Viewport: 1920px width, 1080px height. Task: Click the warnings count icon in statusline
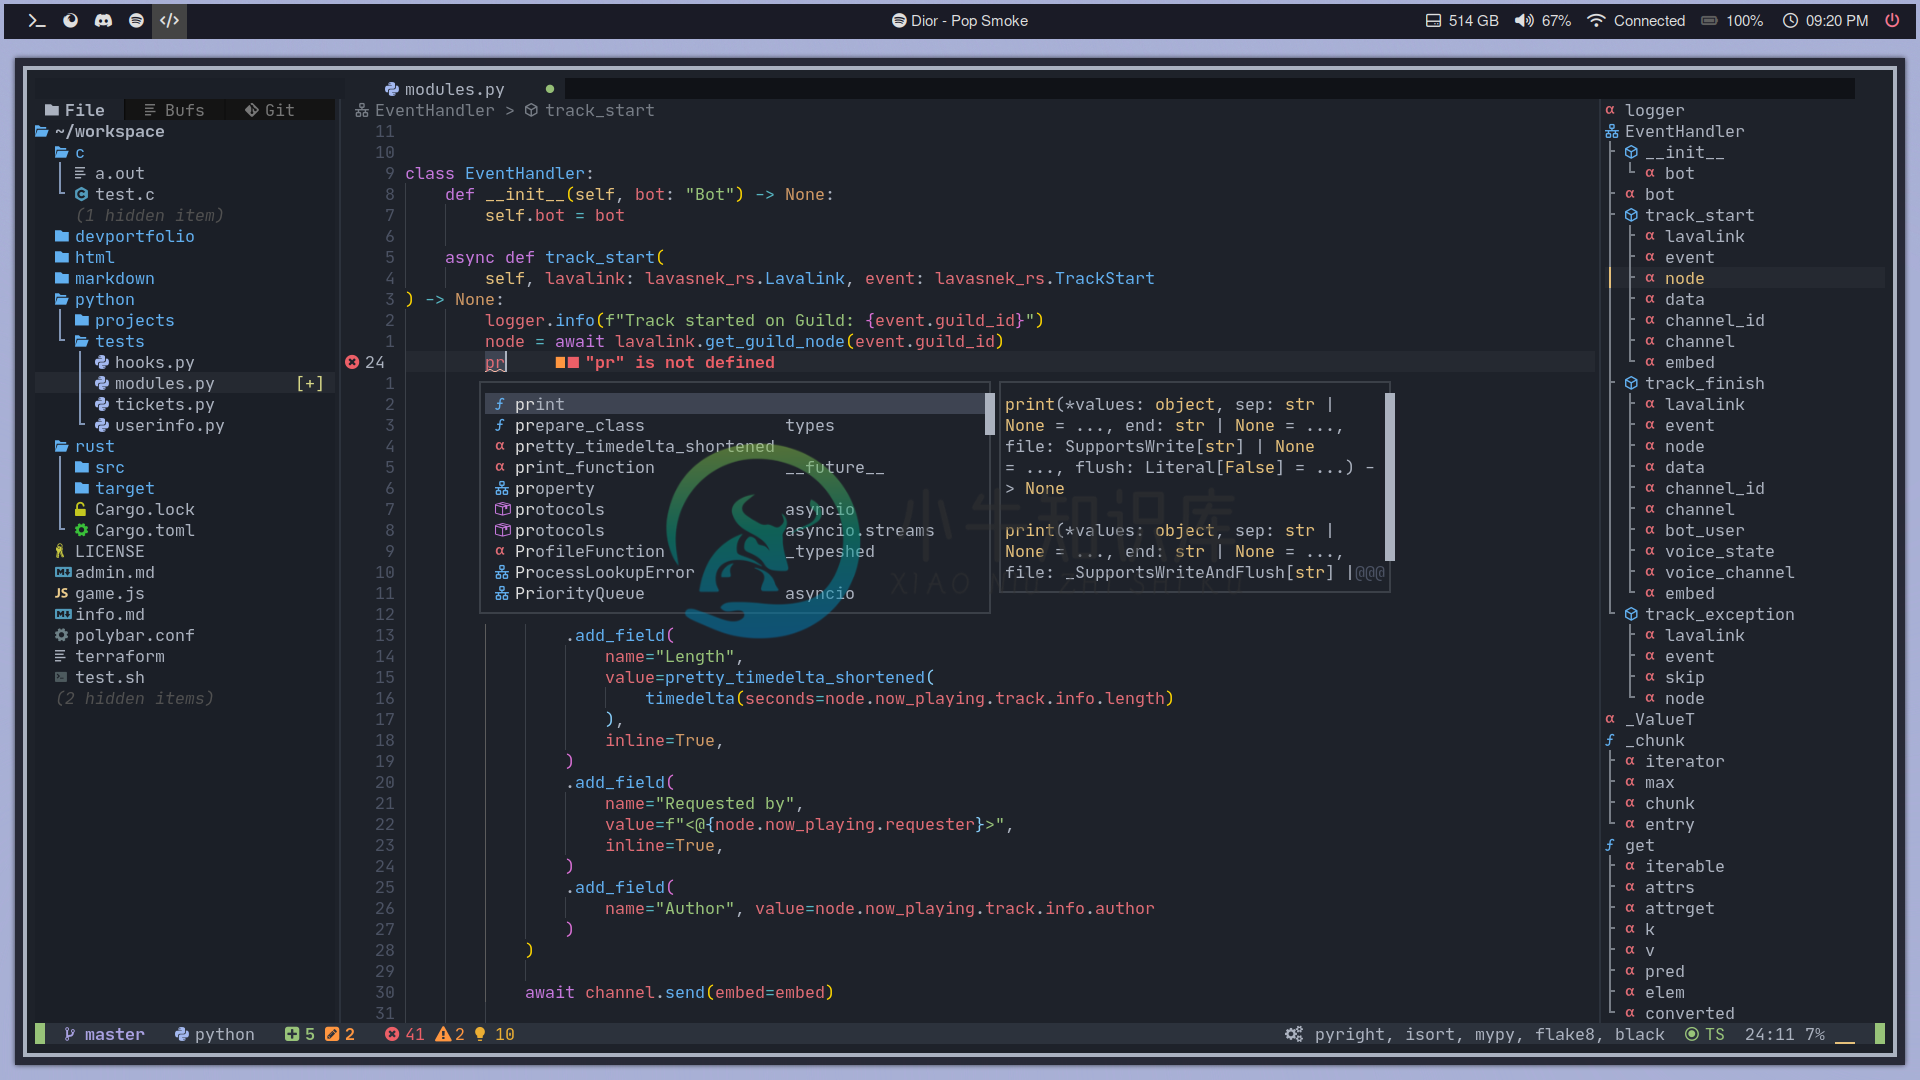443,1034
